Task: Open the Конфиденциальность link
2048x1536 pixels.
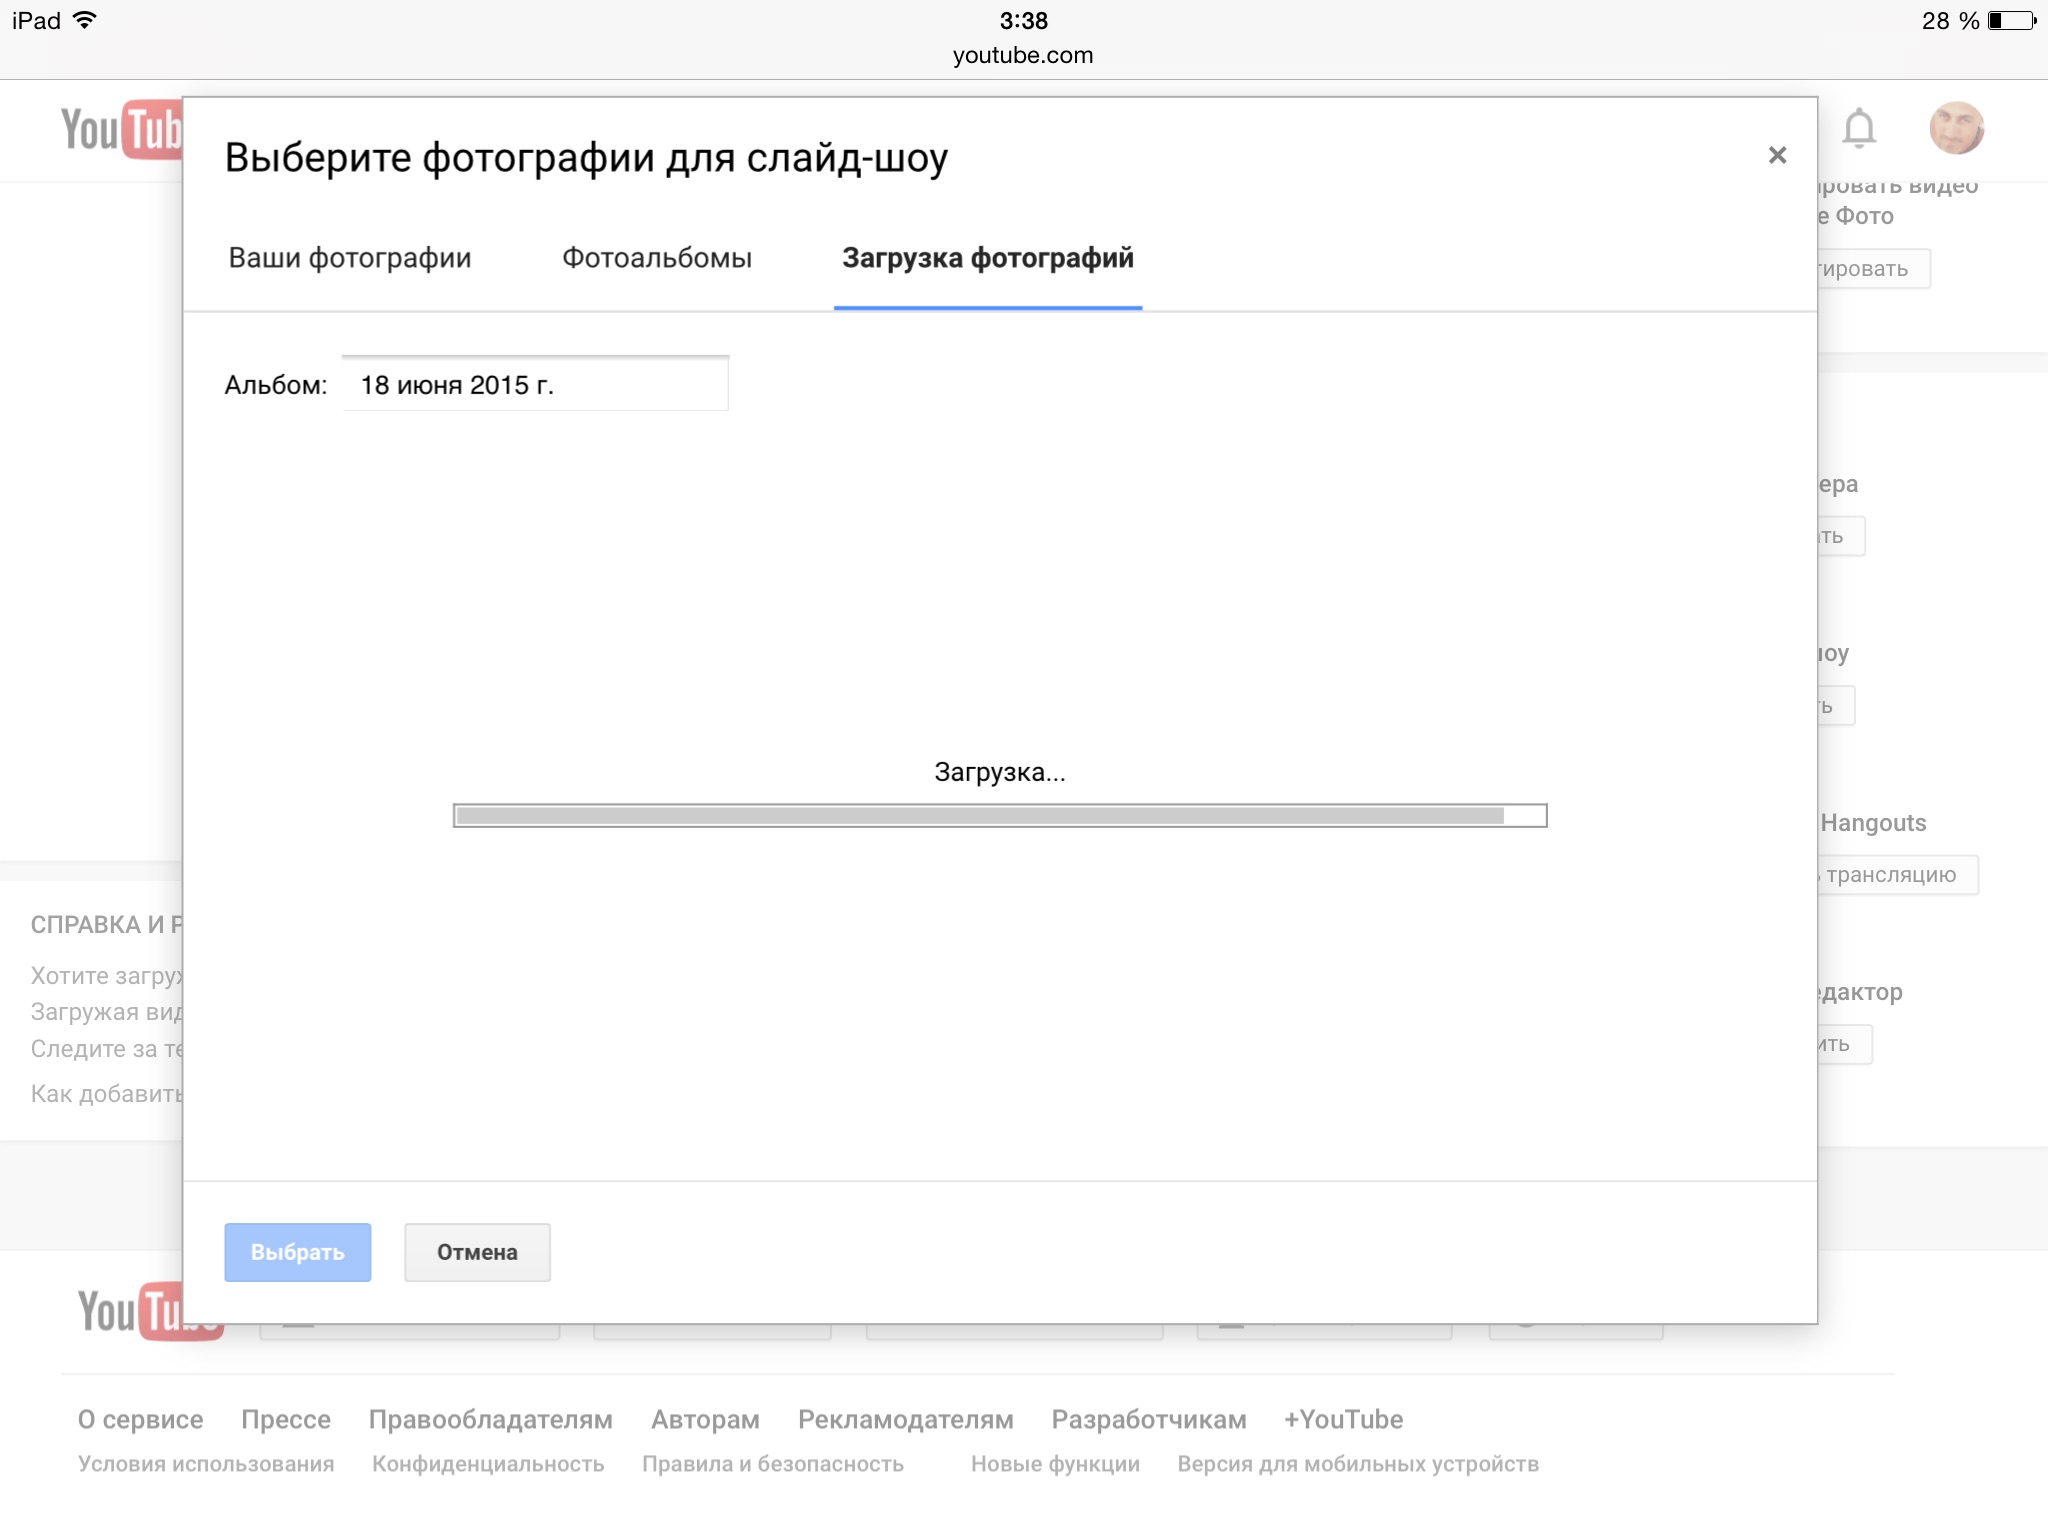Action: [x=488, y=1464]
